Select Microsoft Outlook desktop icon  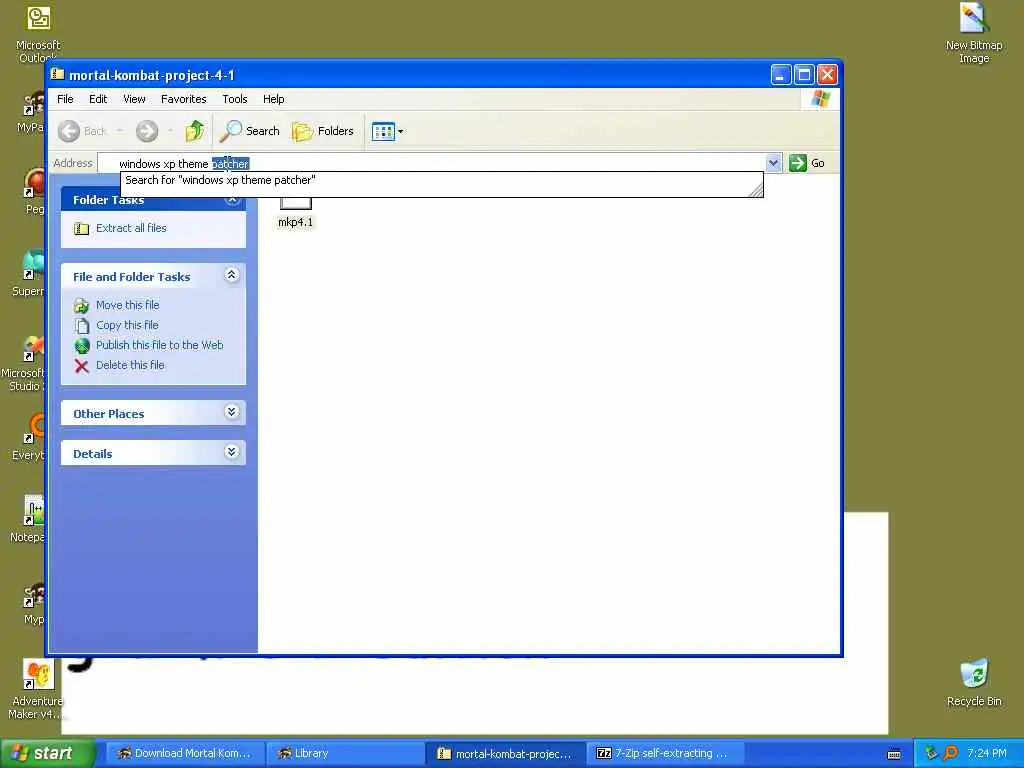pos(38,33)
